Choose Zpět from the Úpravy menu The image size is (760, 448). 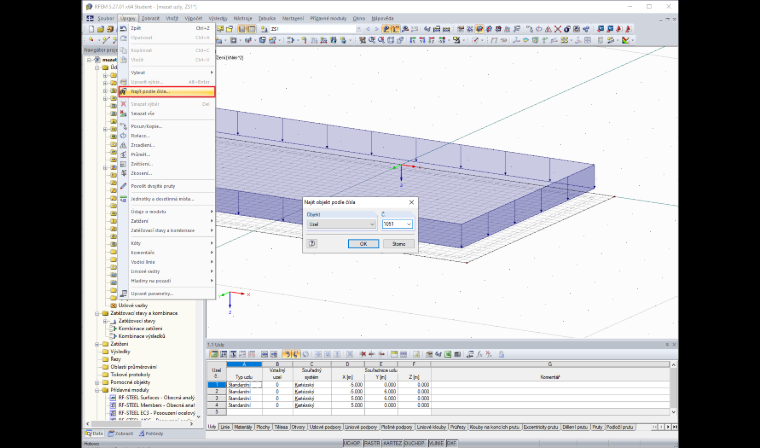point(167,28)
